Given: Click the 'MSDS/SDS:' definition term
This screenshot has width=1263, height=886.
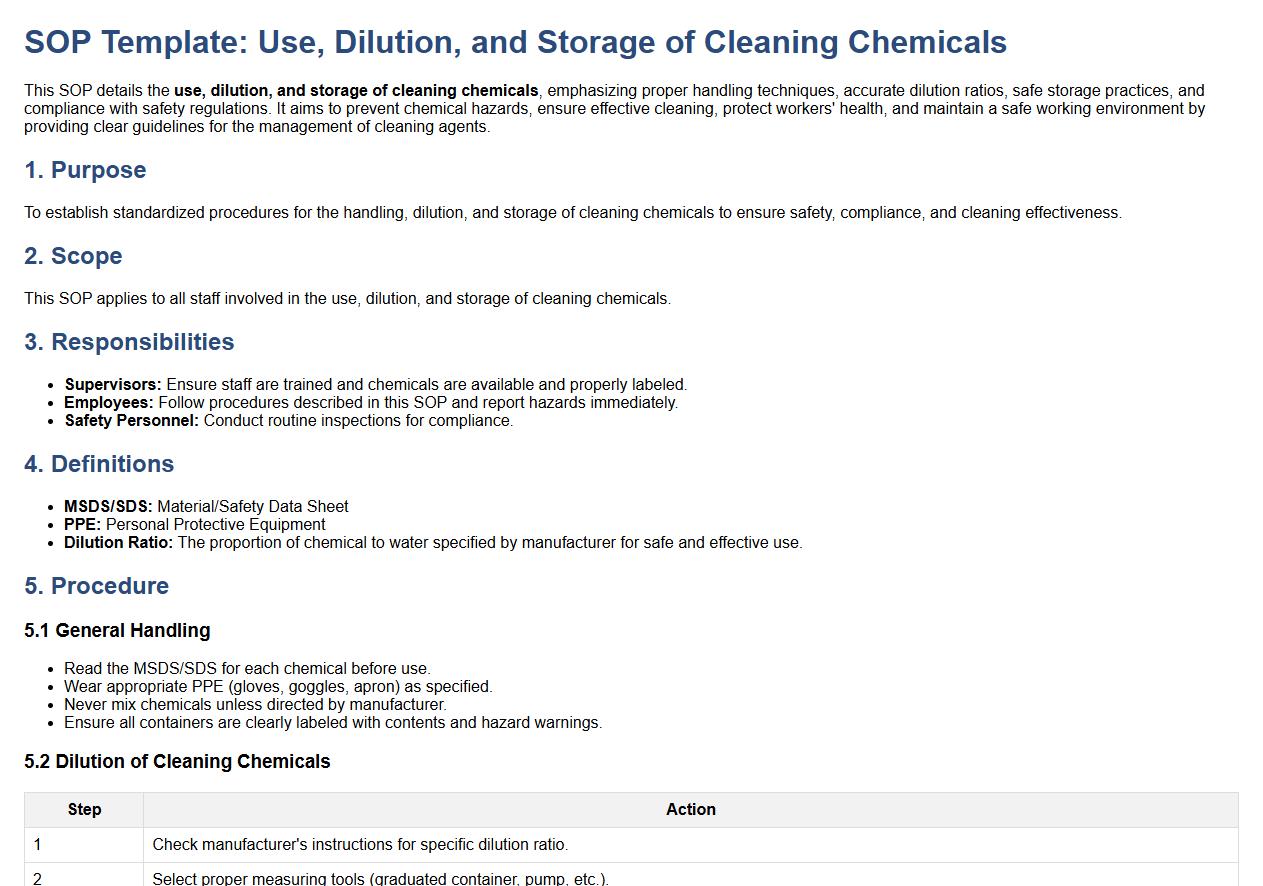Looking at the screenshot, I should coord(108,506).
